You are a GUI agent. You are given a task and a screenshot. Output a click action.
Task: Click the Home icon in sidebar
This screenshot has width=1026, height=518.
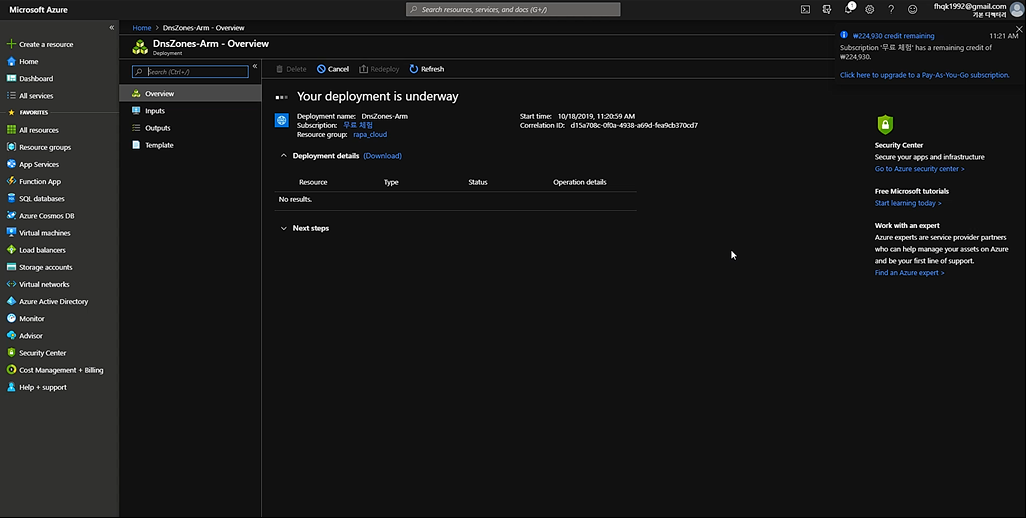(x=11, y=61)
